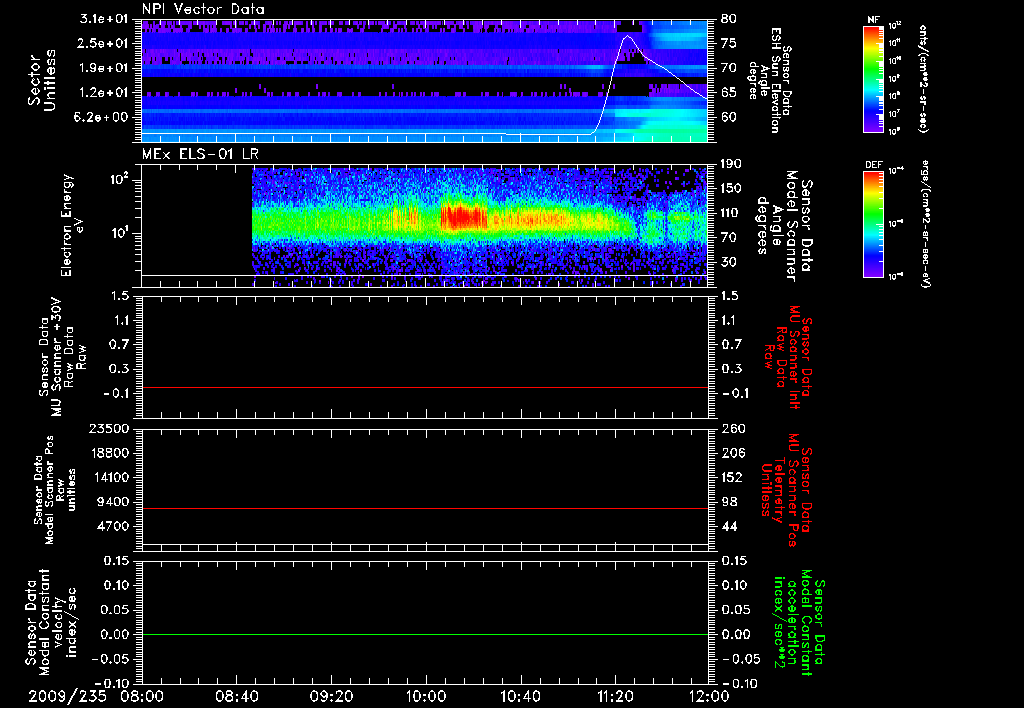Viewport: 1024px width, 708px height.
Task: Click the "ESH Sun Elevation Angle" axis title
Action: [769, 80]
